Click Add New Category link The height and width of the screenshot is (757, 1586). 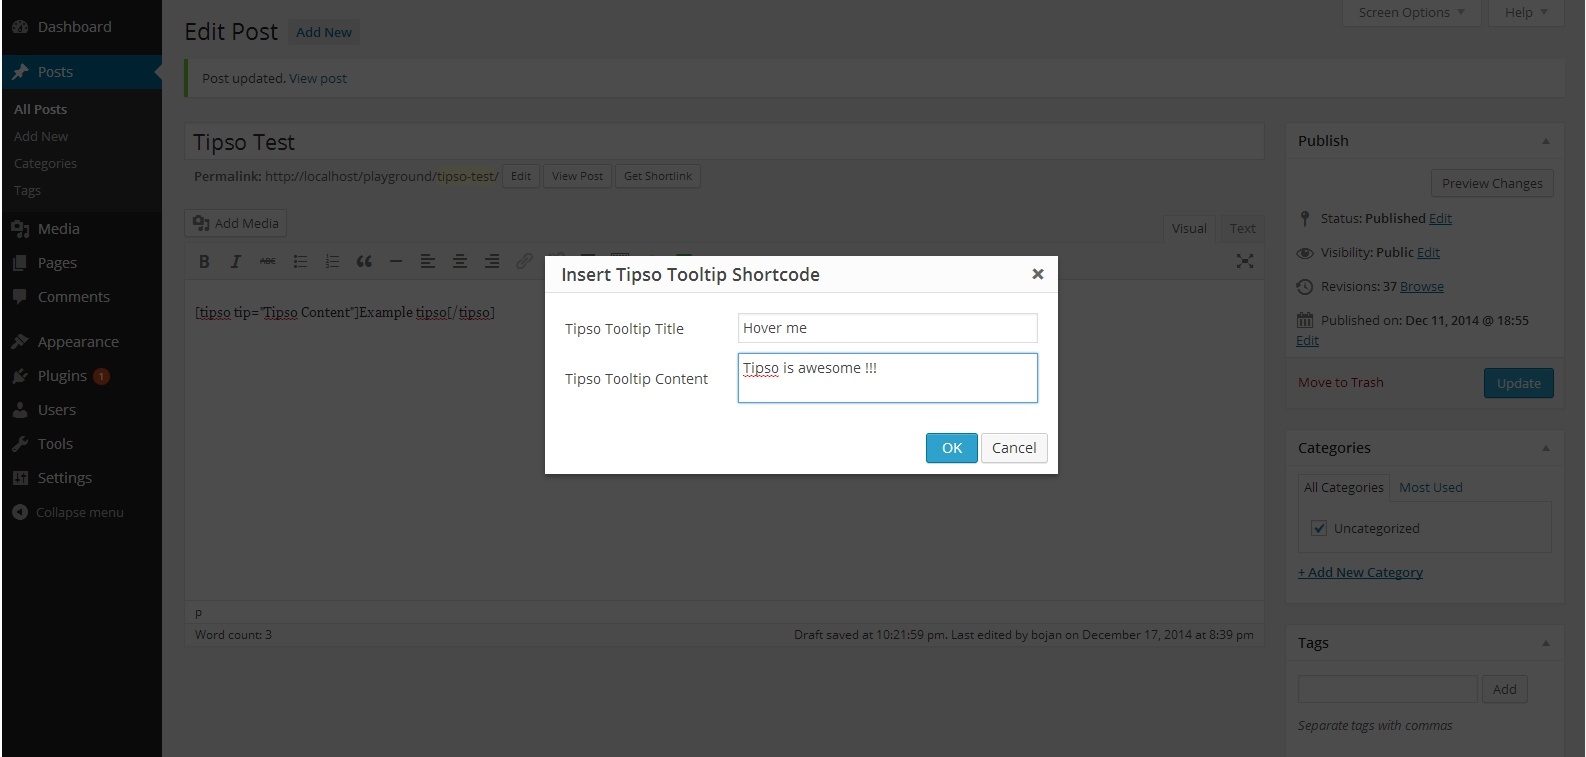(1360, 572)
